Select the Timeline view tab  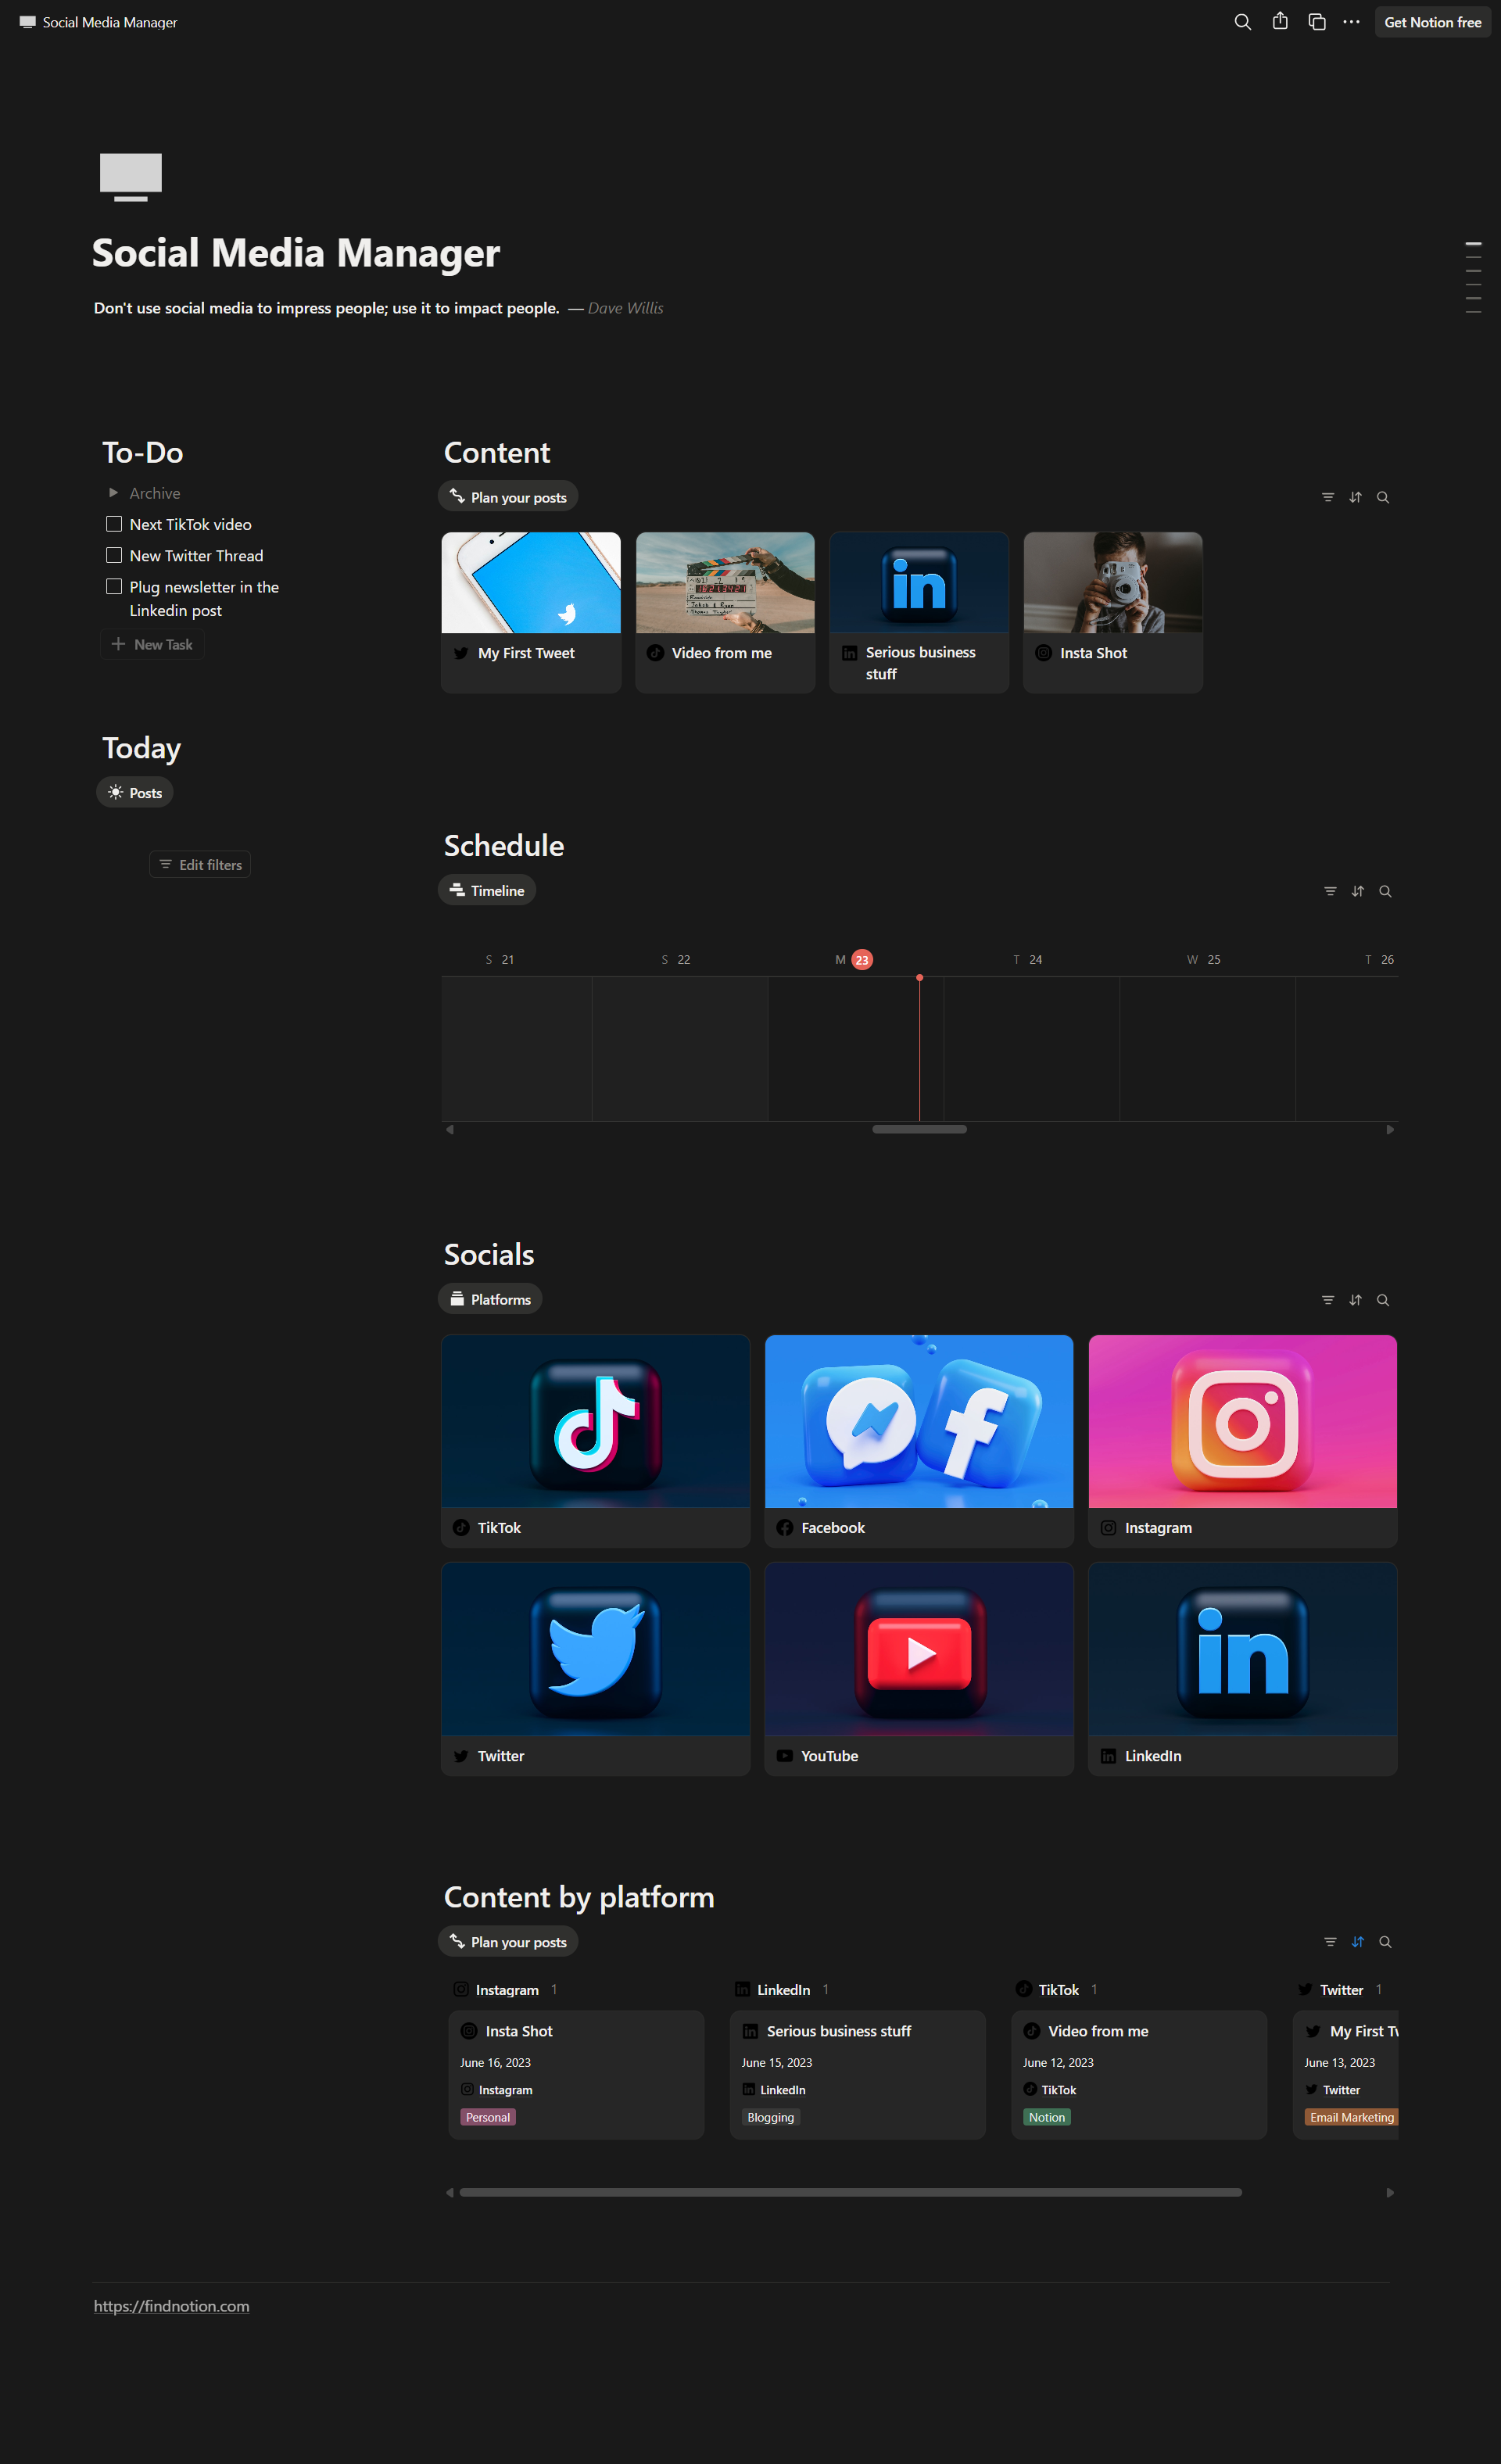(x=487, y=890)
